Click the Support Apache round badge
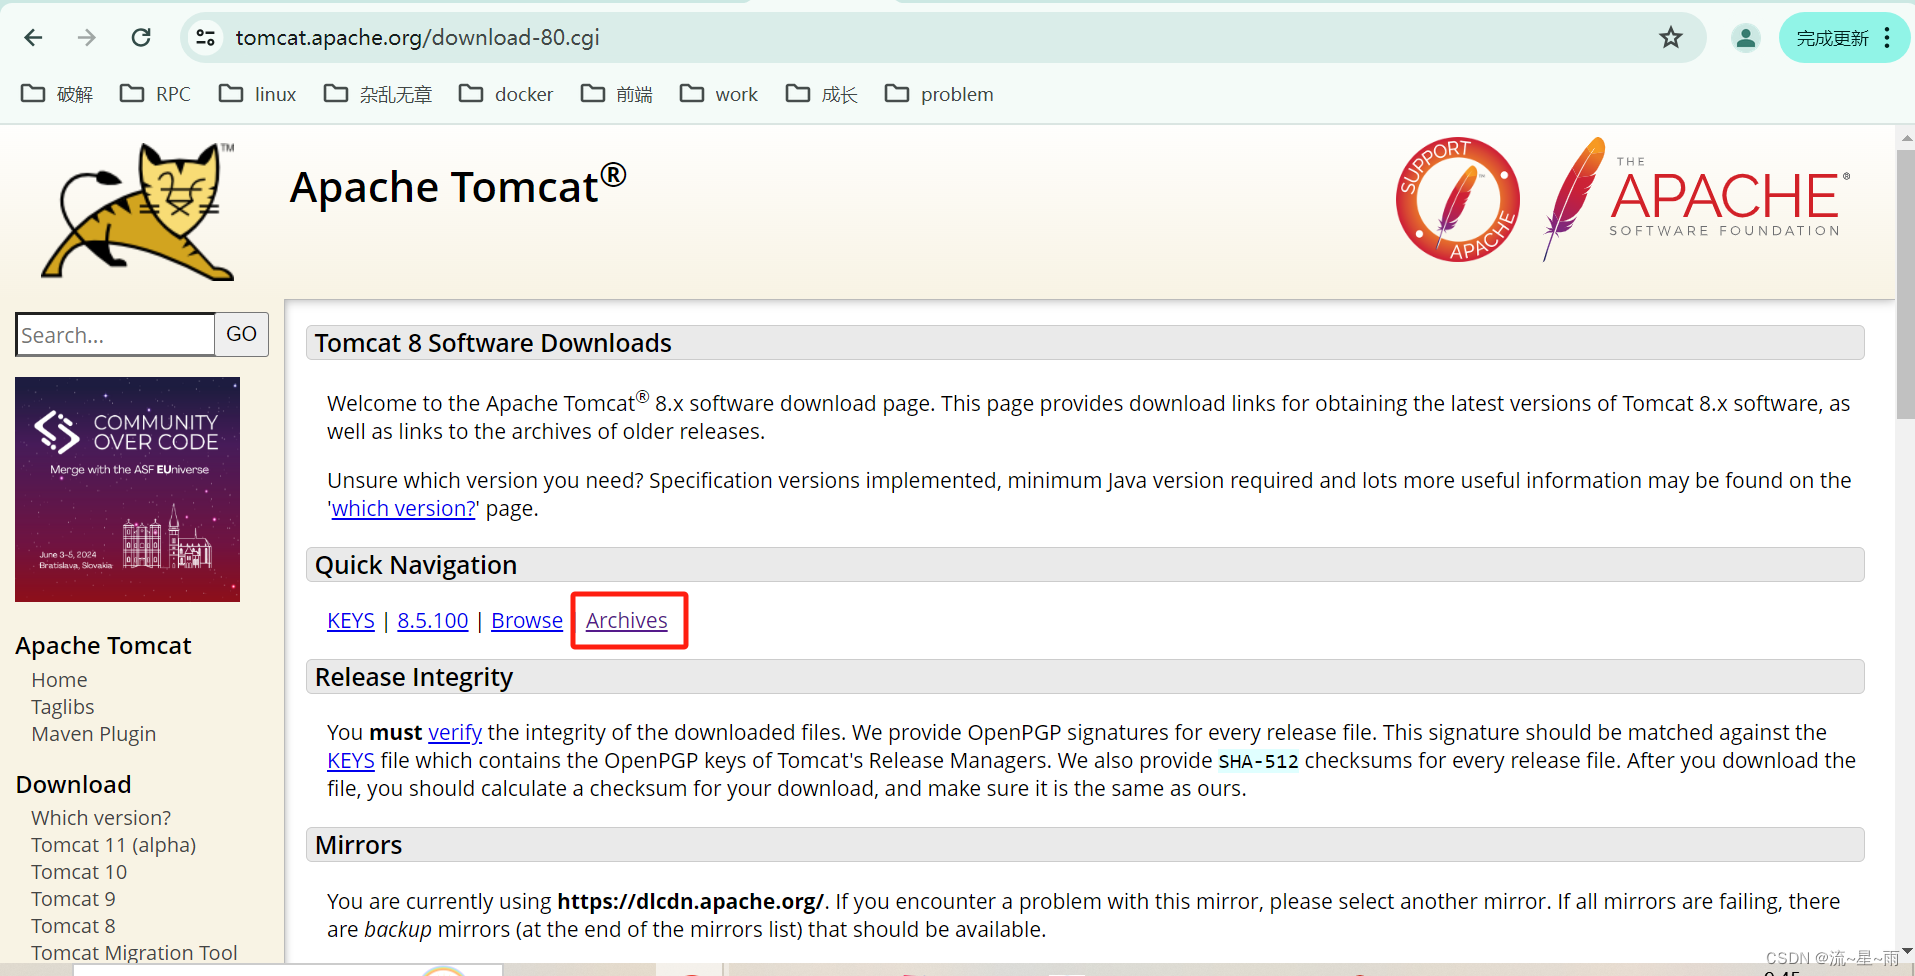Viewport: 1915px width, 976px height. pyautogui.click(x=1458, y=199)
